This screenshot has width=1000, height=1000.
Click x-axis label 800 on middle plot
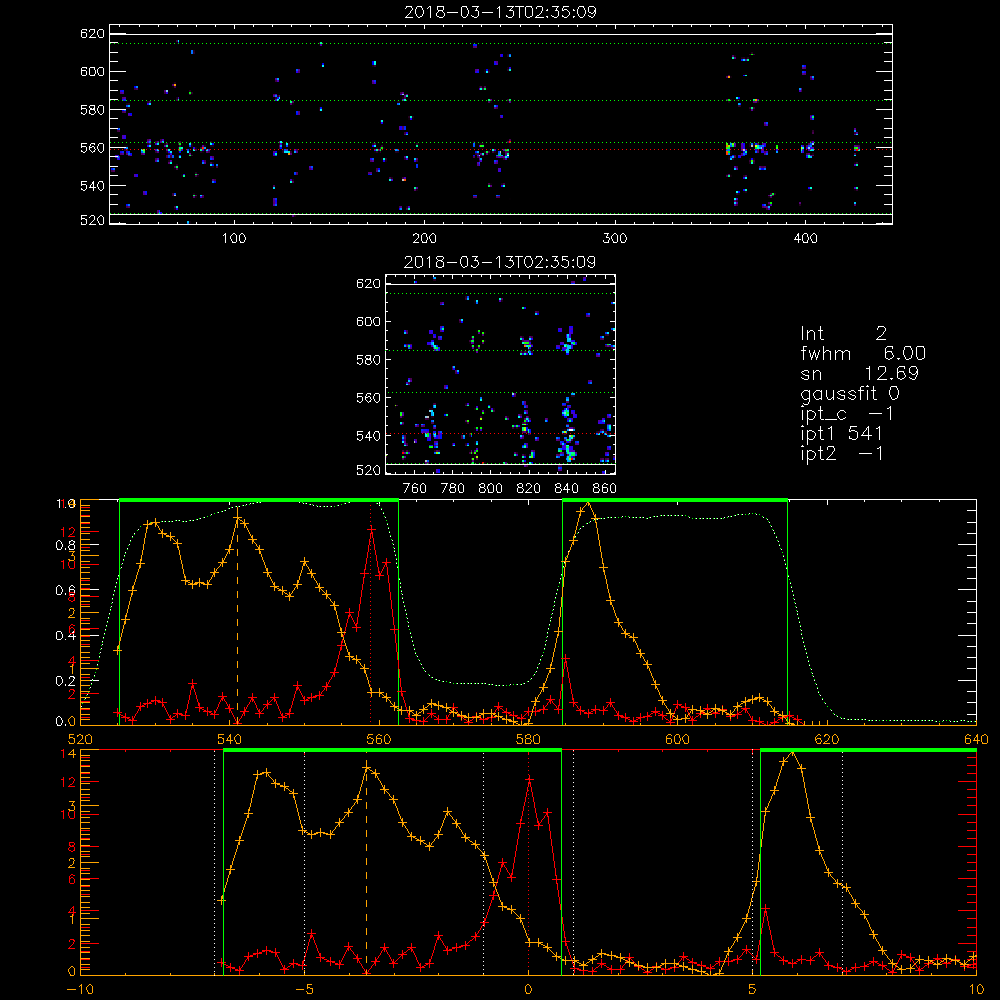490,489
